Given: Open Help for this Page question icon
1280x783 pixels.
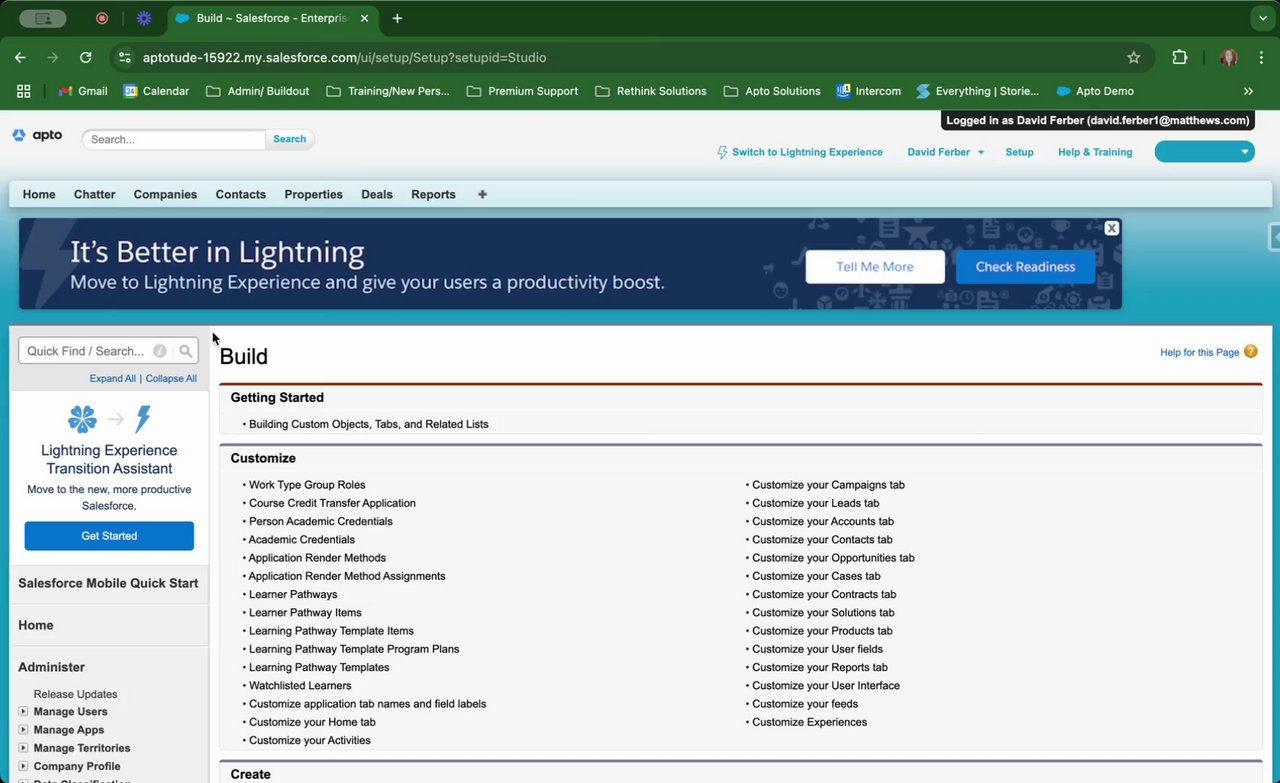Looking at the screenshot, I should click(x=1250, y=352).
